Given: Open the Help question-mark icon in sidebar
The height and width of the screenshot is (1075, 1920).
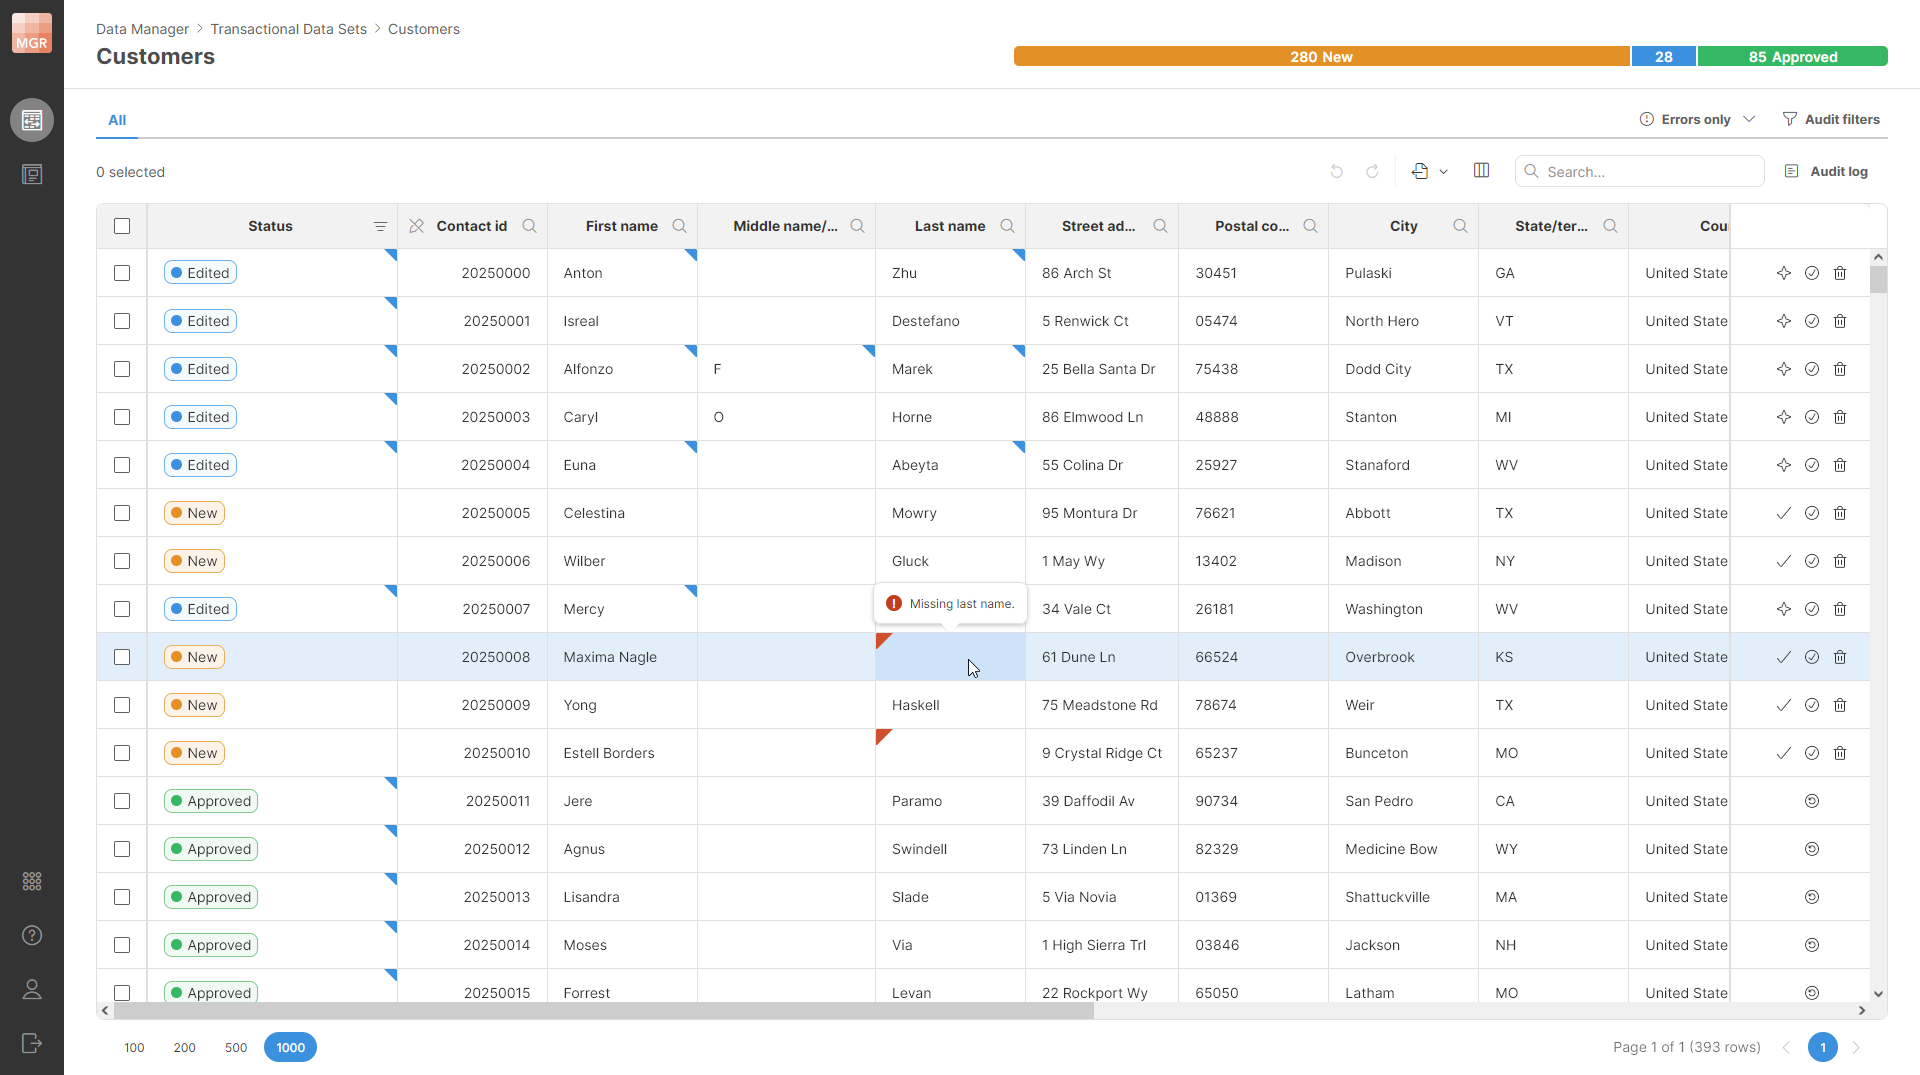Looking at the screenshot, I should pyautogui.click(x=31, y=936).
